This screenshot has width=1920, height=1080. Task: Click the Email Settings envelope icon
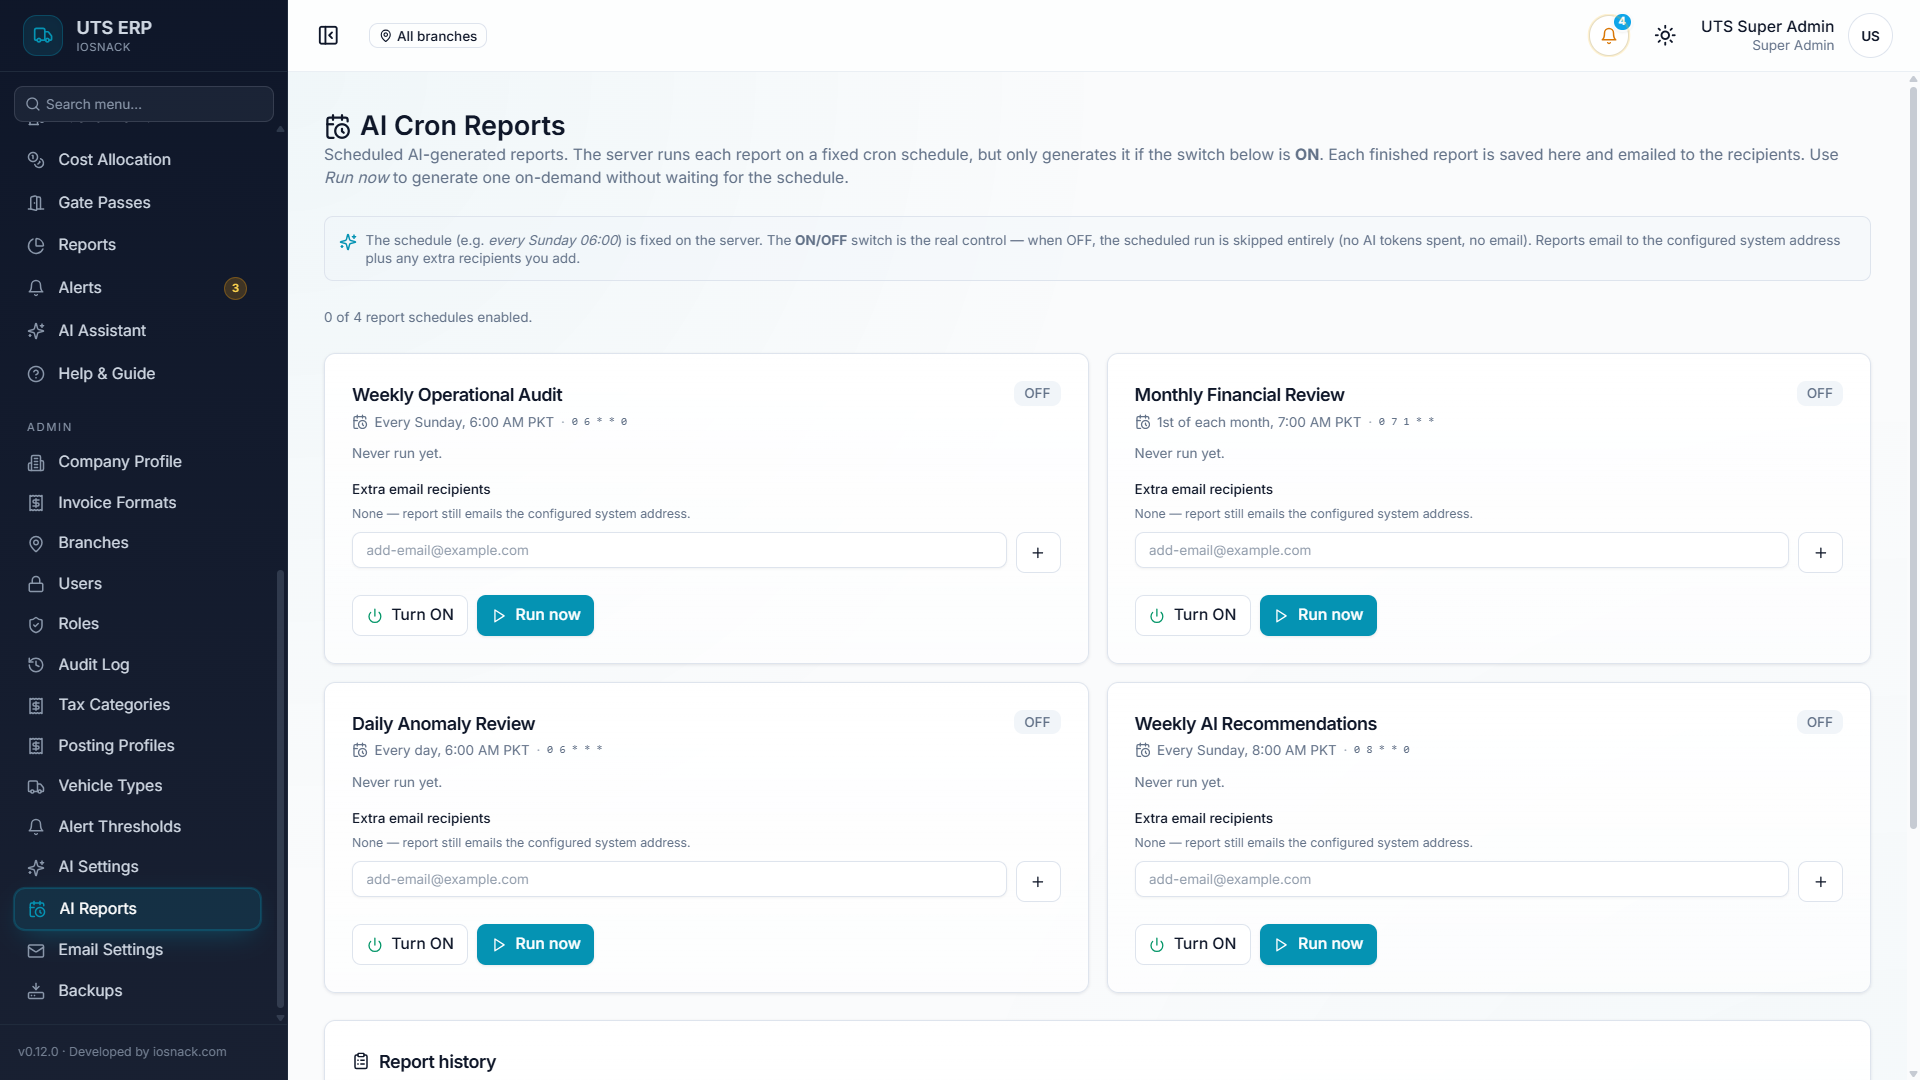pos(36,950)
